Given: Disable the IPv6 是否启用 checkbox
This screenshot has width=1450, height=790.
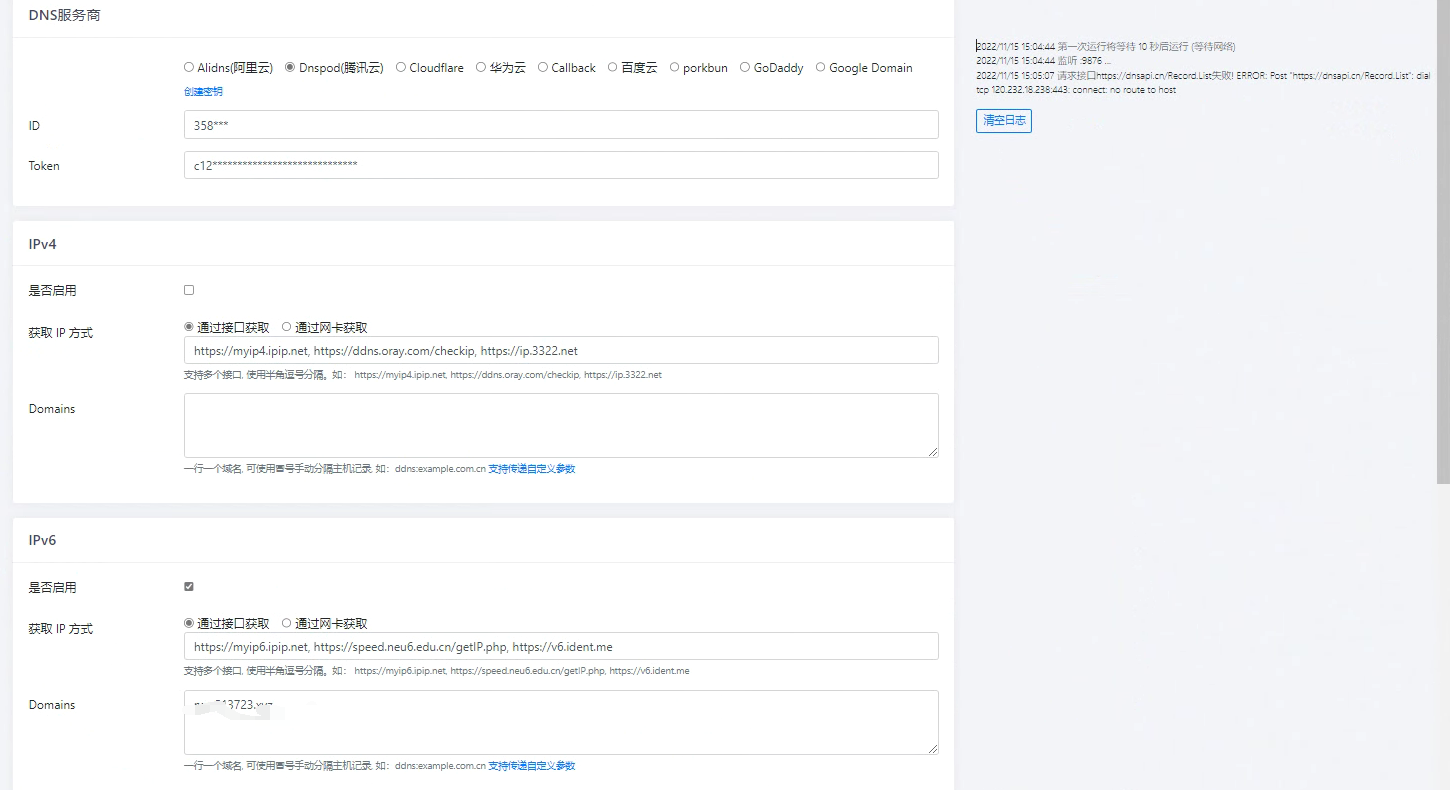Looking at the screenshot, I should 189,586.
